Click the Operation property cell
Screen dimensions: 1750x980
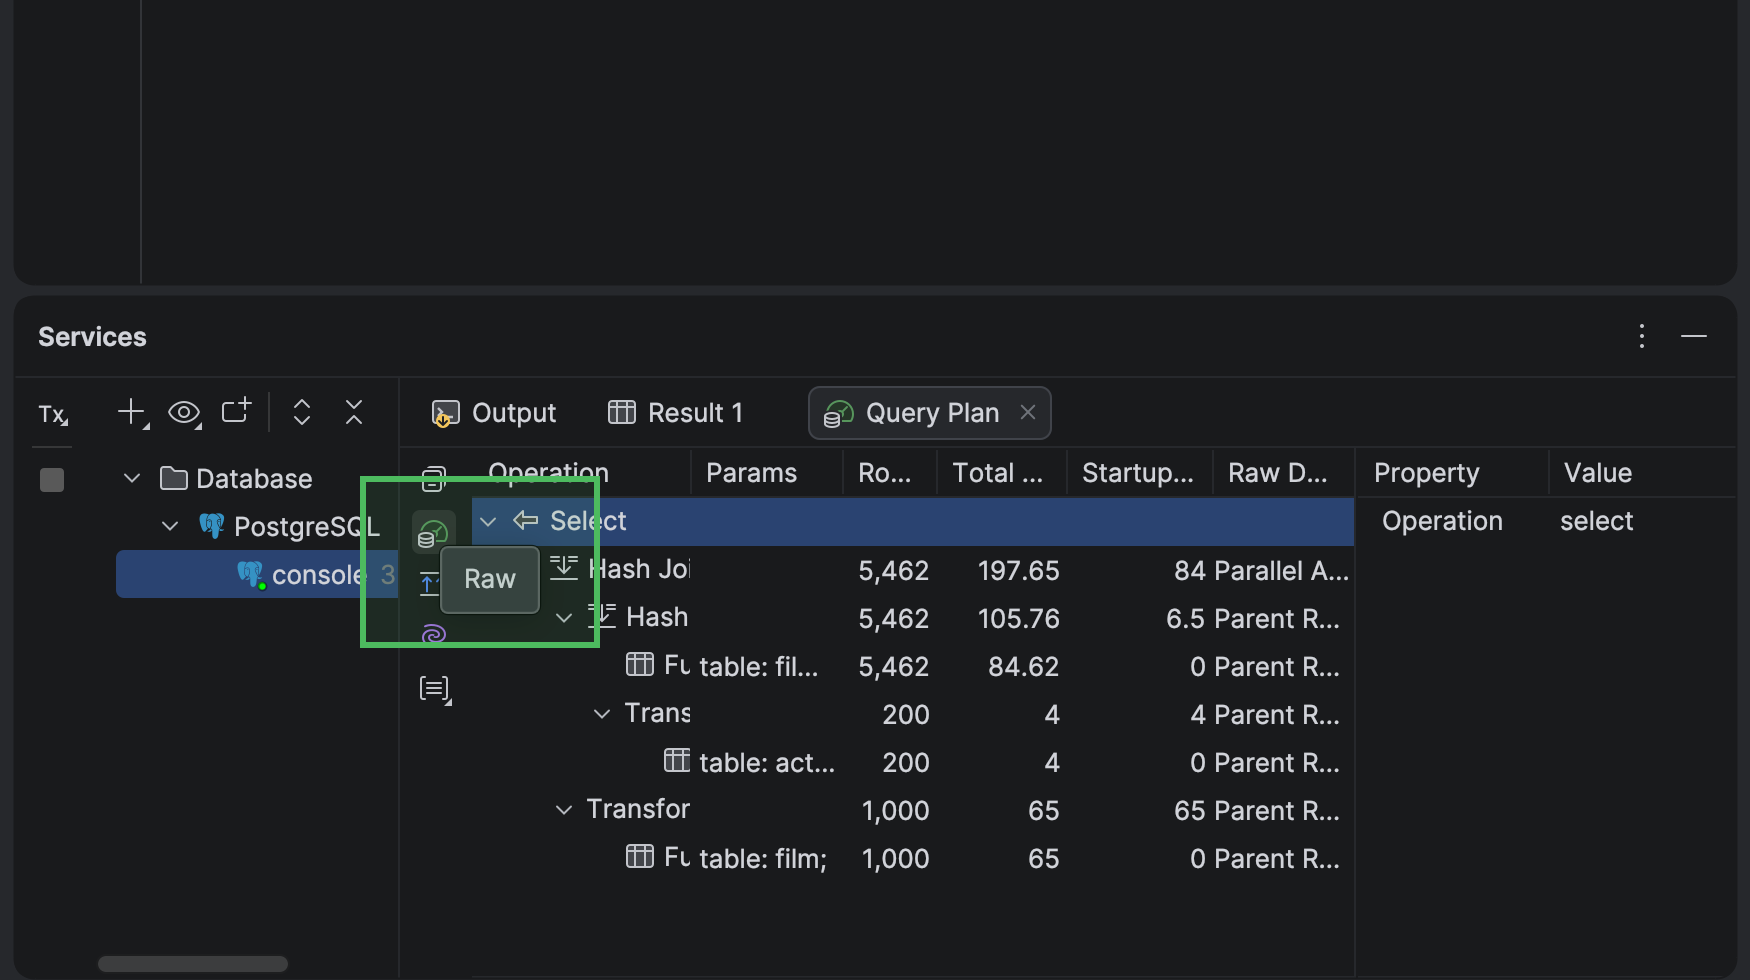pos(1442,521)
